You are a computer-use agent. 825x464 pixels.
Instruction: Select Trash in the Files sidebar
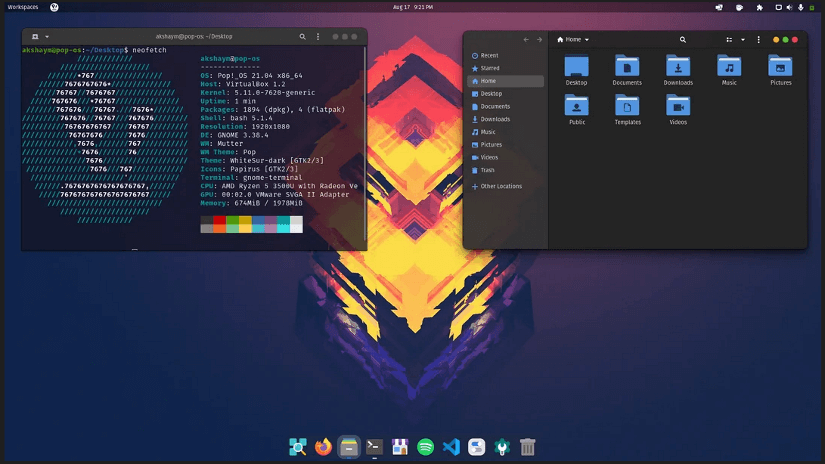pyautogui.click(x=506, y=170)
